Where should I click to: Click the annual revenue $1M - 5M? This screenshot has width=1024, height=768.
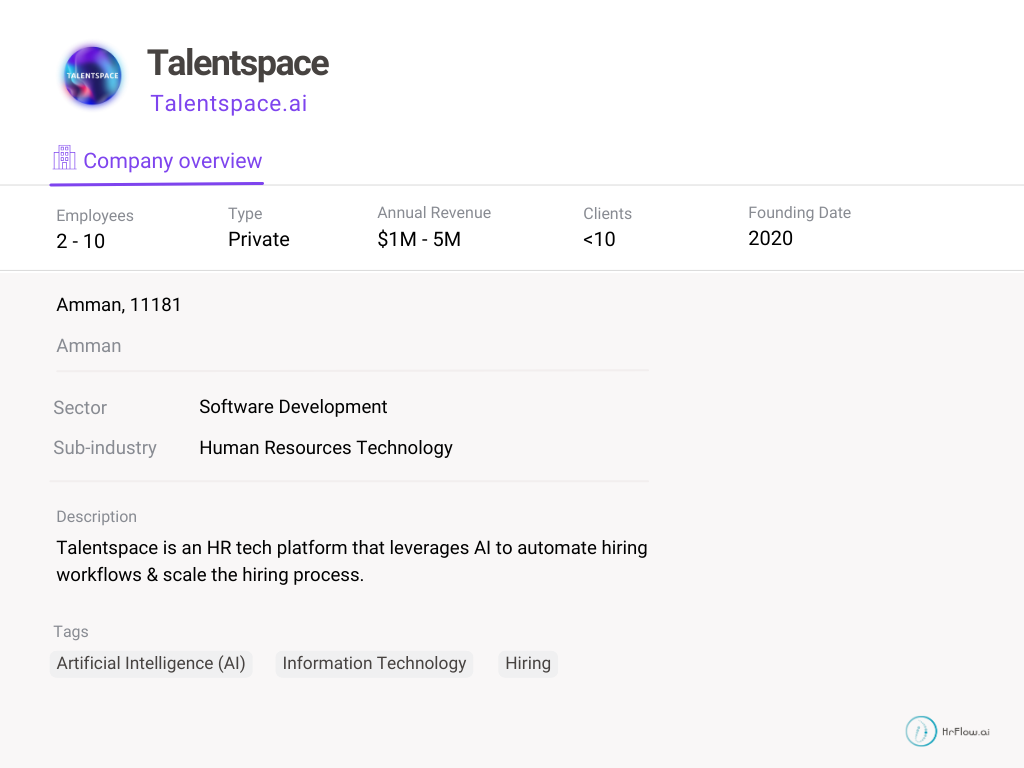tap(419, 239)
